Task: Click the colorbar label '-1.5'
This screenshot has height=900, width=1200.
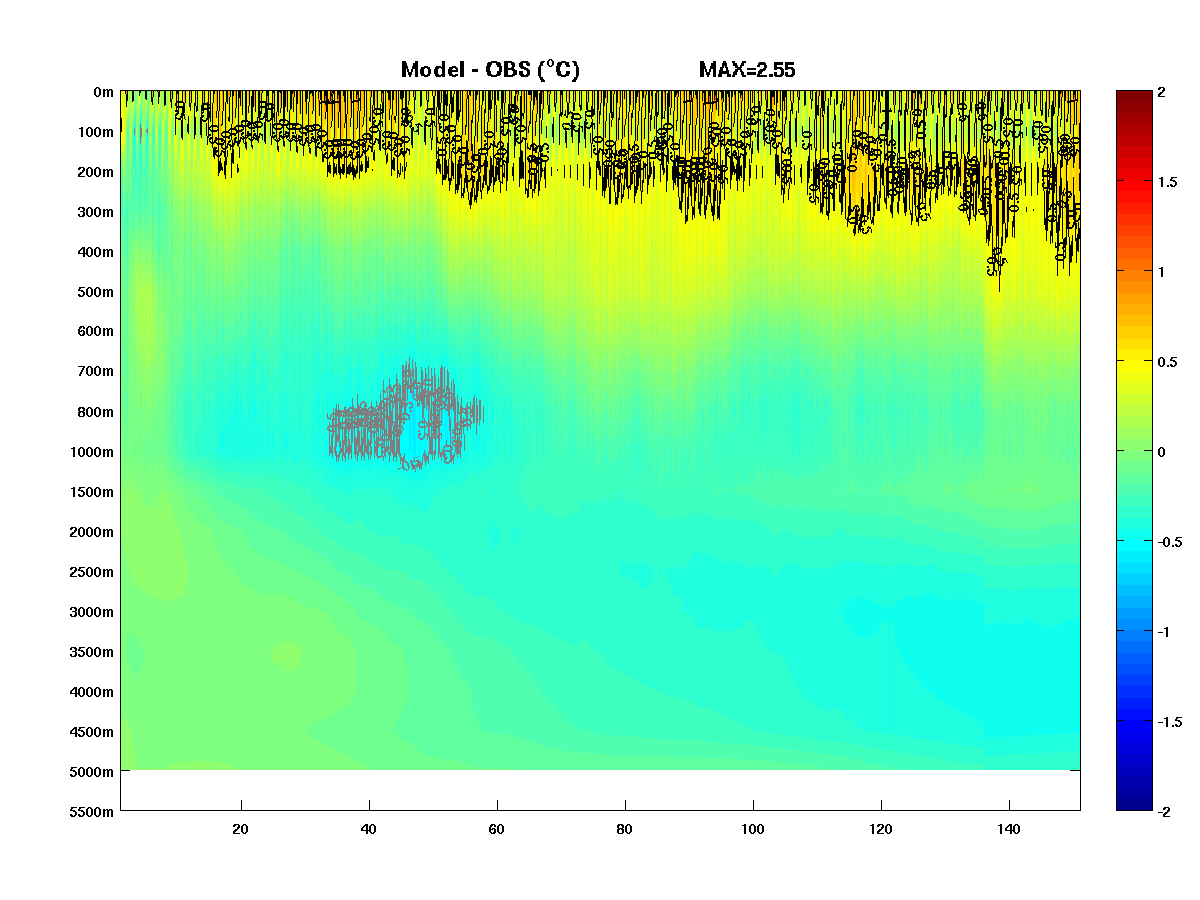Action: [1169, 722]
